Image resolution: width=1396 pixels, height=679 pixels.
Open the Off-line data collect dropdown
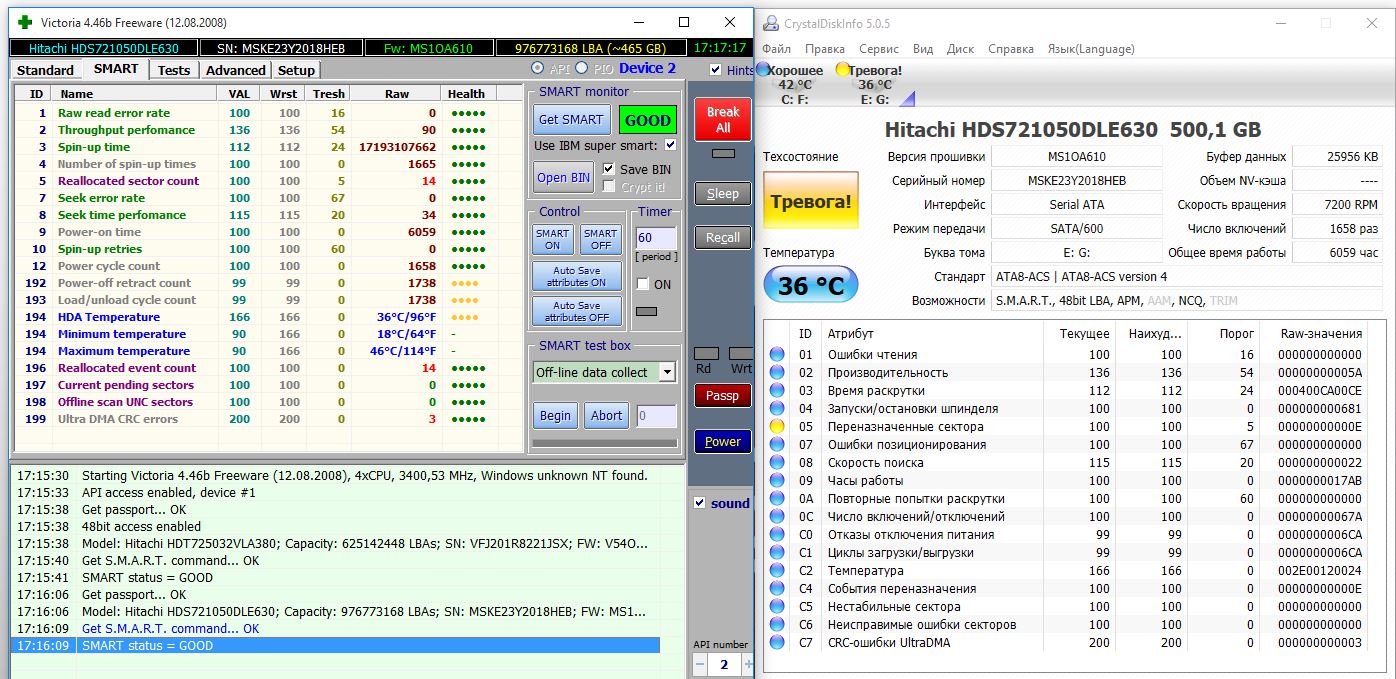(668, 372)
